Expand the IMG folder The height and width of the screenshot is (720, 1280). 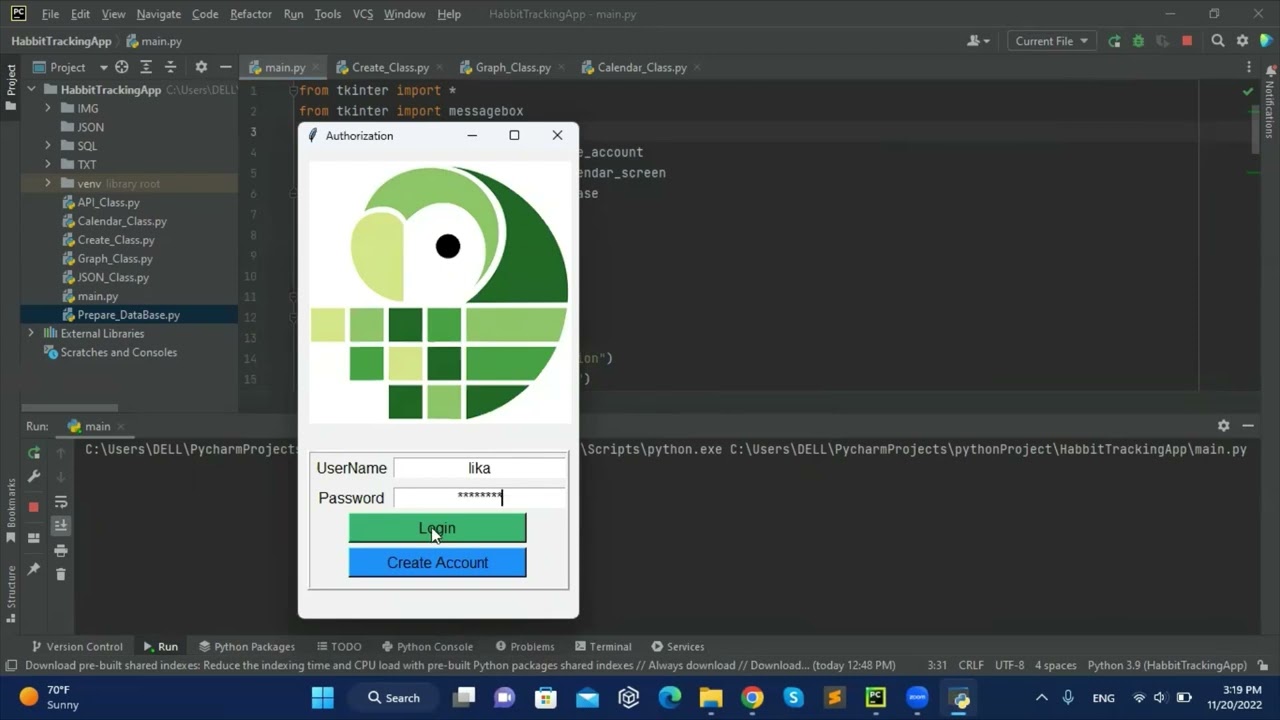coord(47,108)
